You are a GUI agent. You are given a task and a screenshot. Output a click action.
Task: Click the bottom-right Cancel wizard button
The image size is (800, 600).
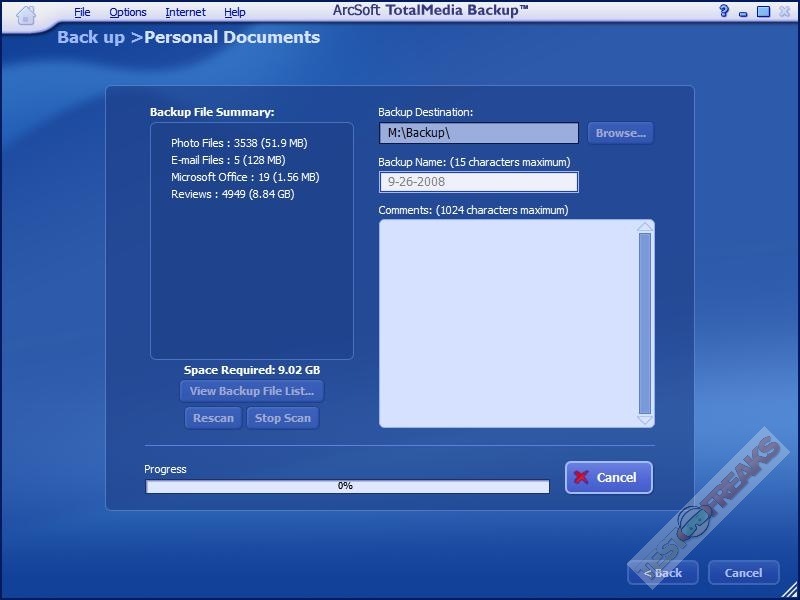(x=743, y=573)
